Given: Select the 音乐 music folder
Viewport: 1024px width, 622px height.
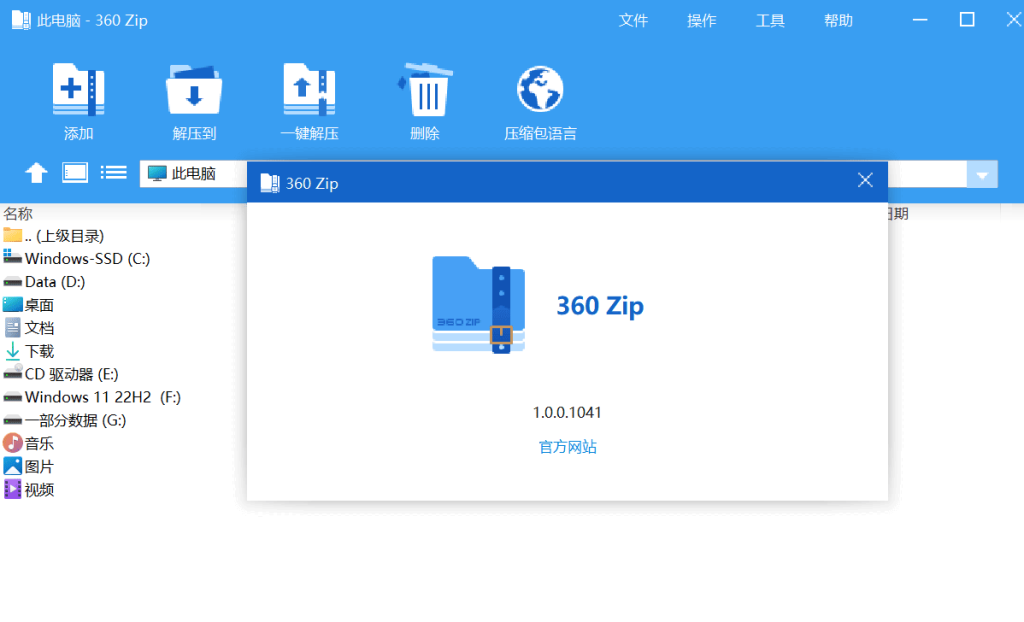Looking at the screenshot, I should pyautogui.click(x=39, y=443).
